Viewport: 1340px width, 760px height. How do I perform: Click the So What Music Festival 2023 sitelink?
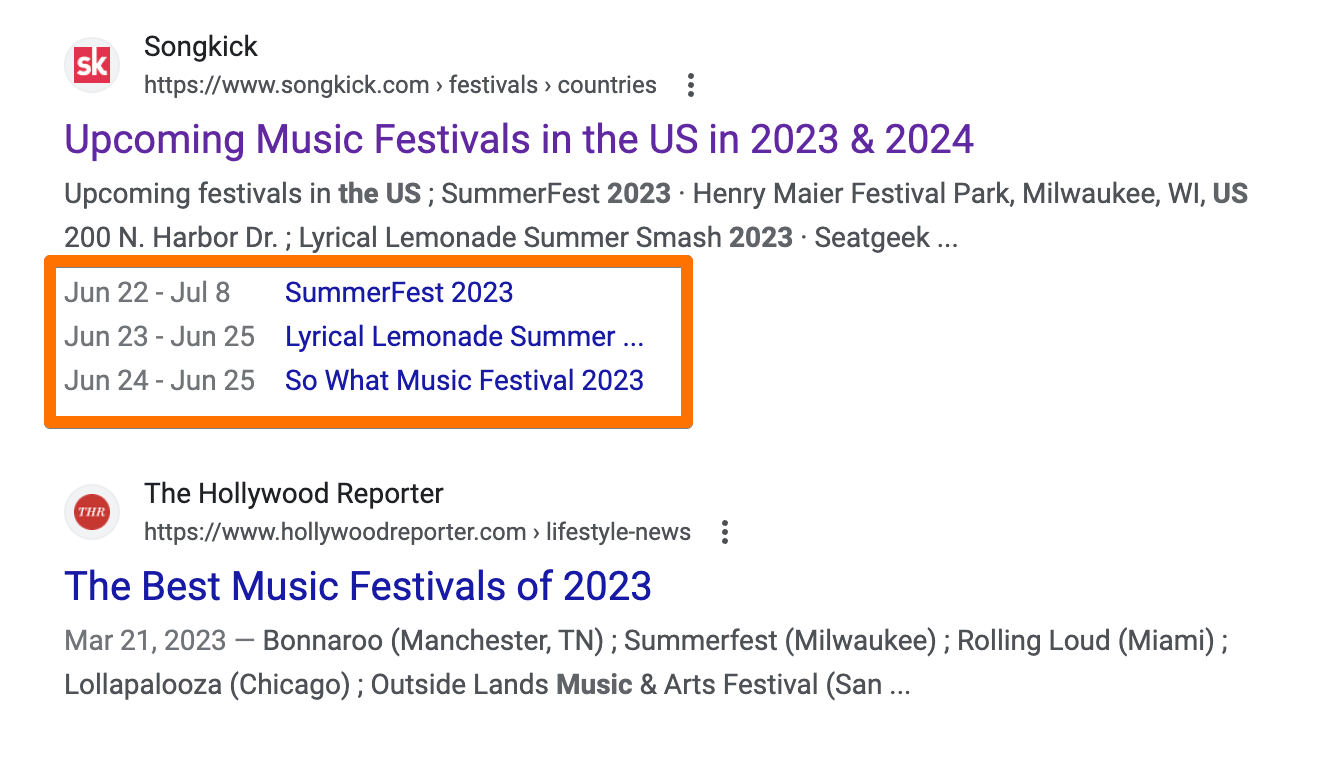(x=464, y=381)
